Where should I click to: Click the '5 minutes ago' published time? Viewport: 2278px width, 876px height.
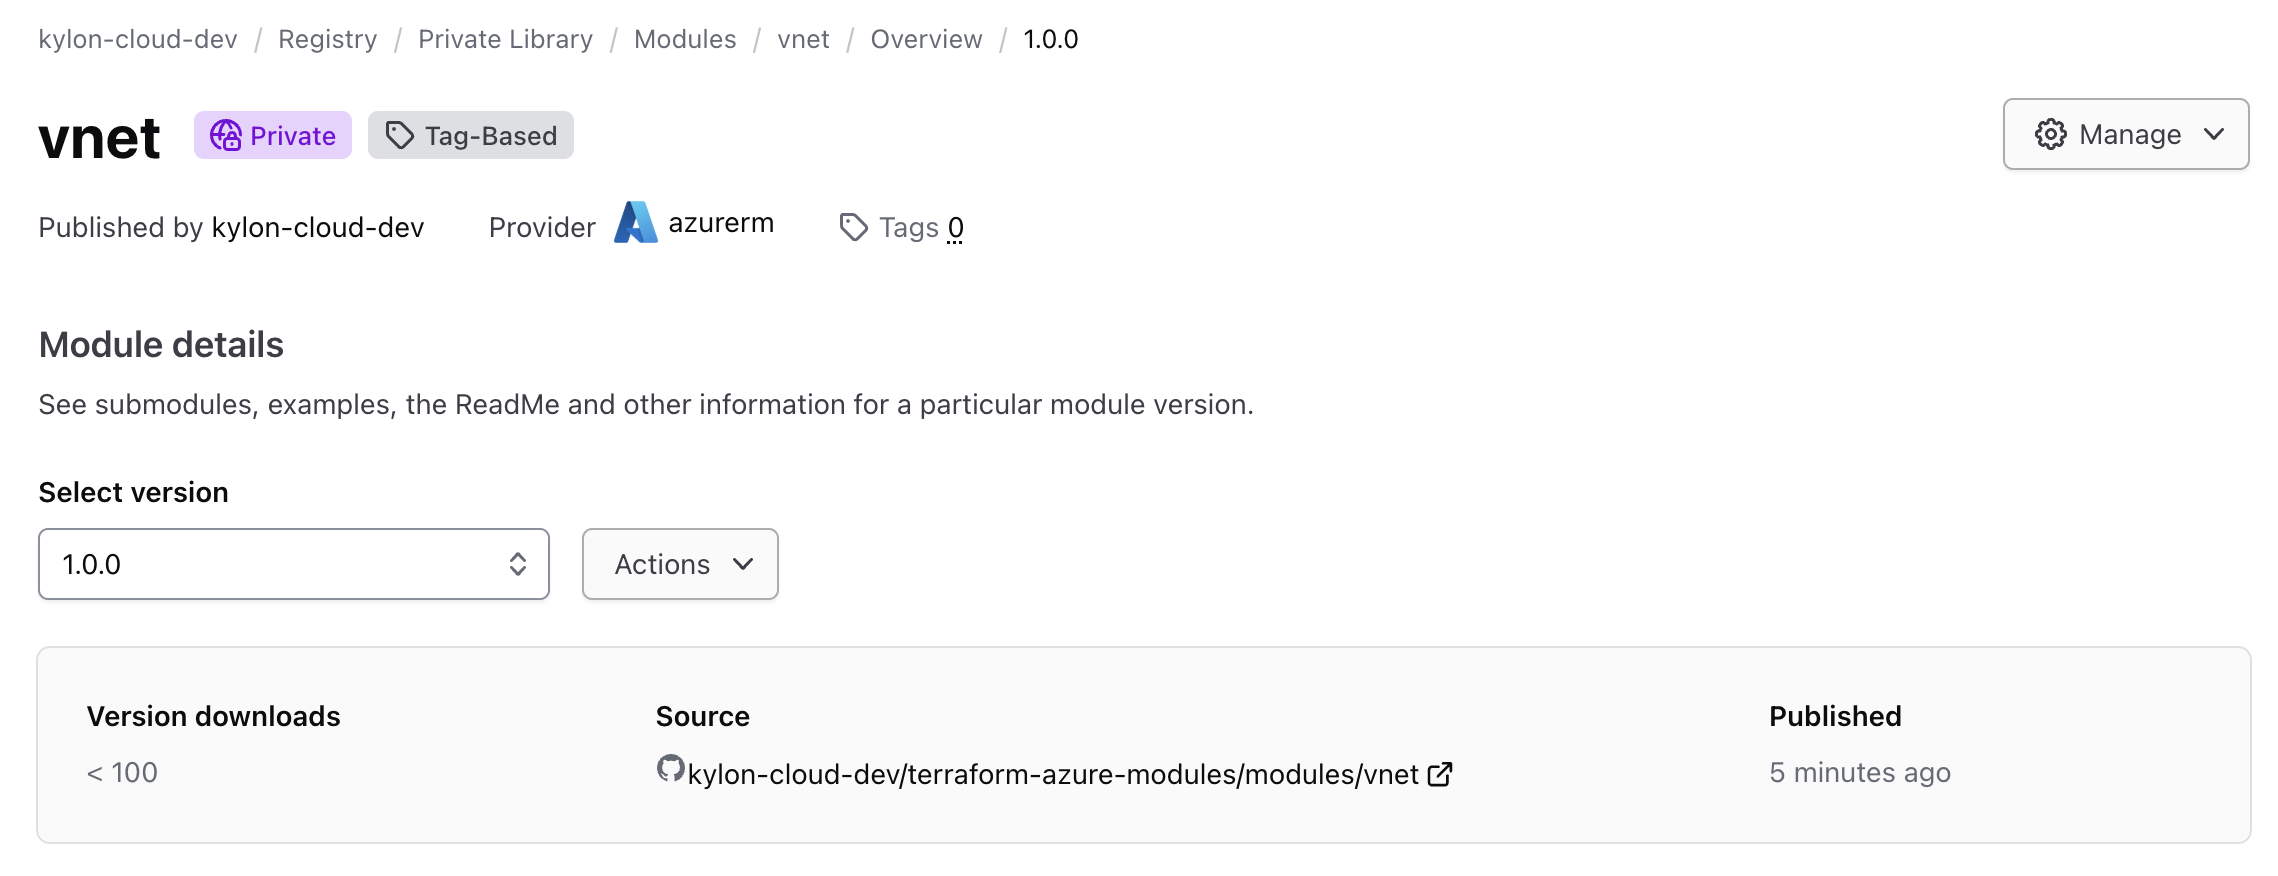coord(1860,772)
